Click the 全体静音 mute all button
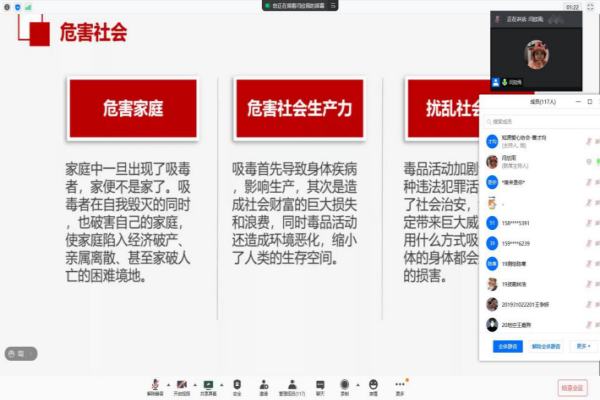 pos(506,346)
